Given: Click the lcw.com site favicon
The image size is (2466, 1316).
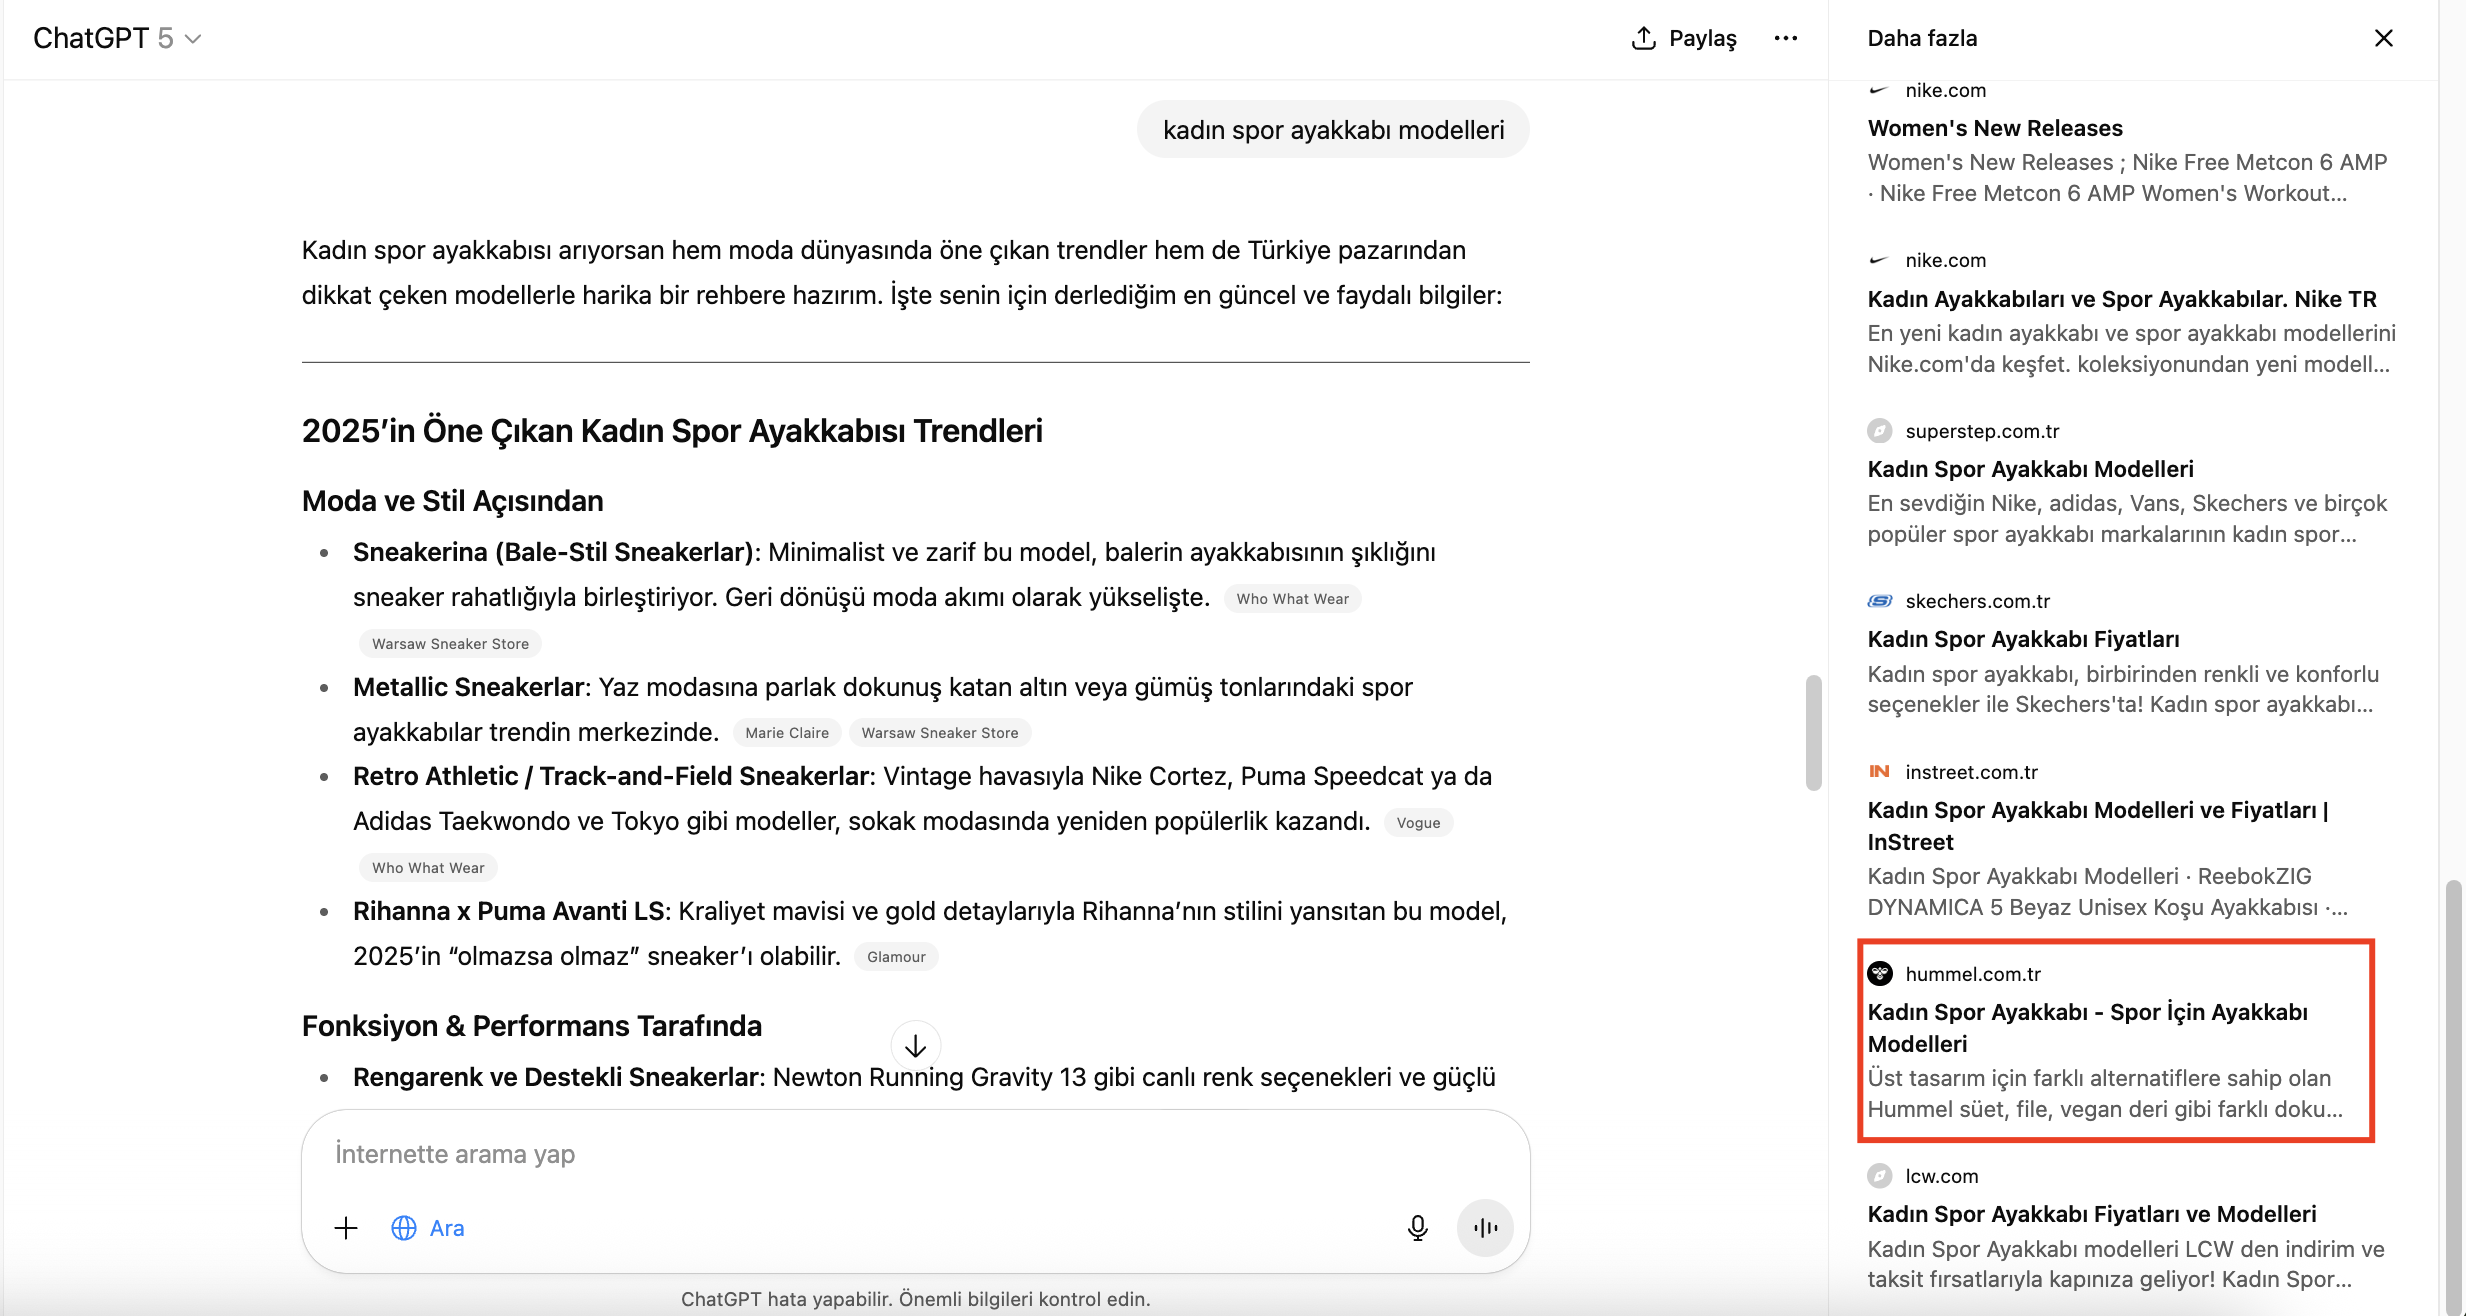Looking at the screenshot, I should [x=1880, y=1176].
